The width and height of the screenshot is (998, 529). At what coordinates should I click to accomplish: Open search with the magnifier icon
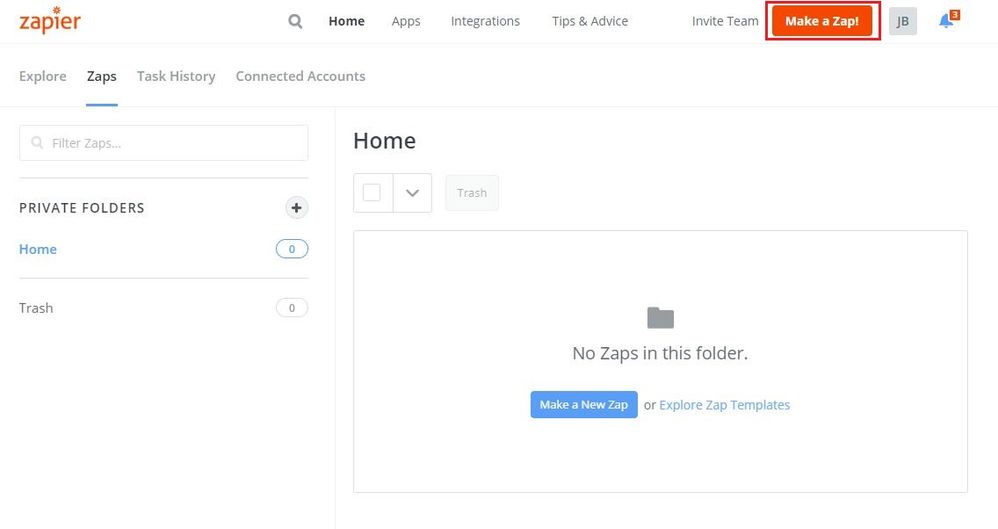tap(295, 21)
